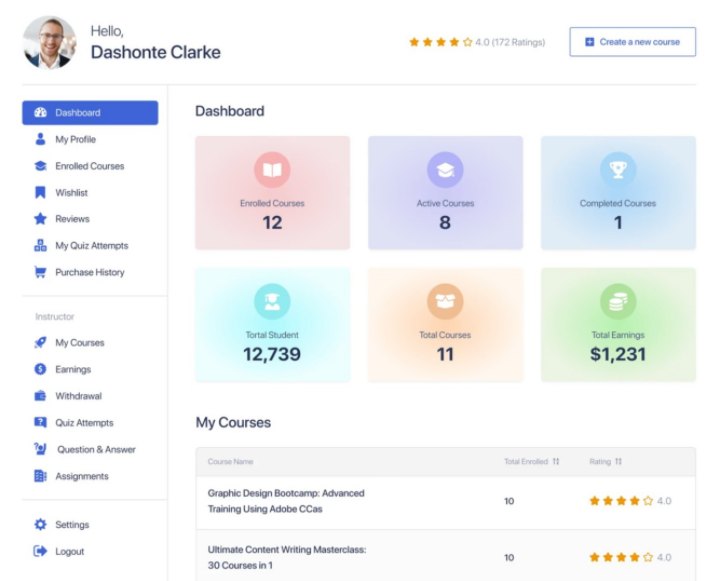Click Dashonte Clarke's profile photo
Viewport: 720px width, 581px height.
49,42
